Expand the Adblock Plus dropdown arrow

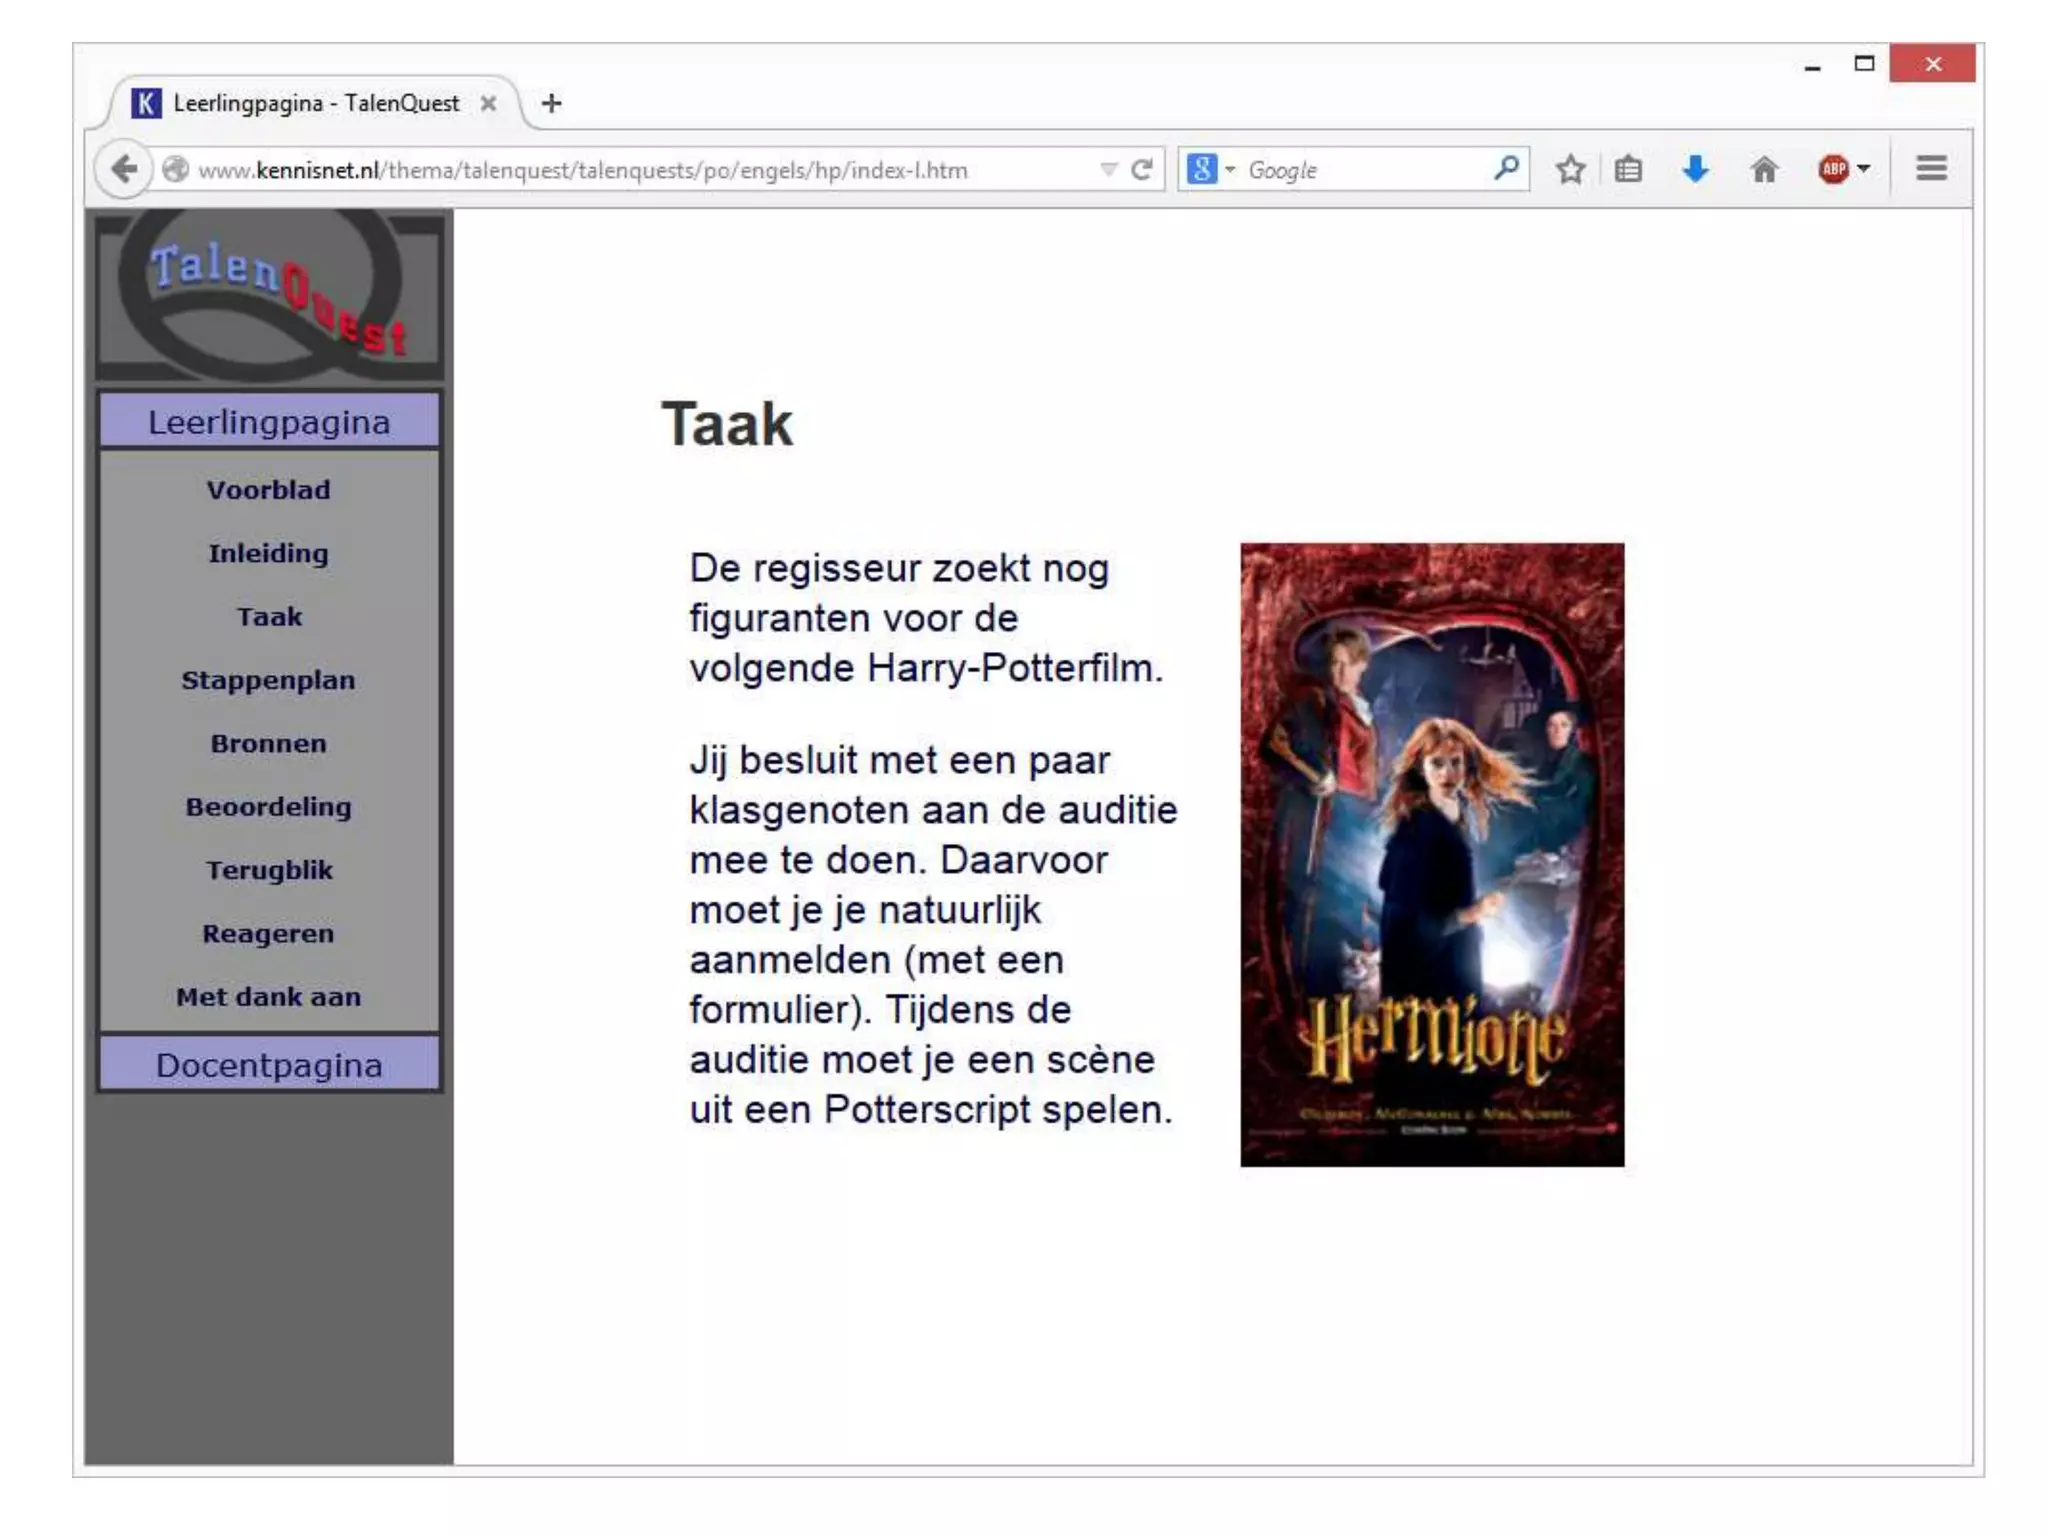[1864, 169]
